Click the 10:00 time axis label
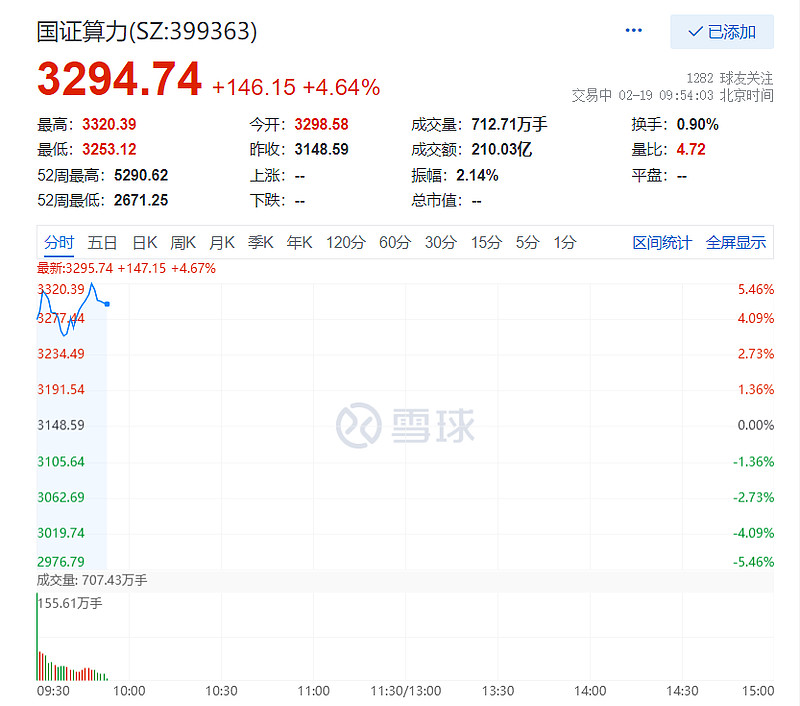 point(129,691)
